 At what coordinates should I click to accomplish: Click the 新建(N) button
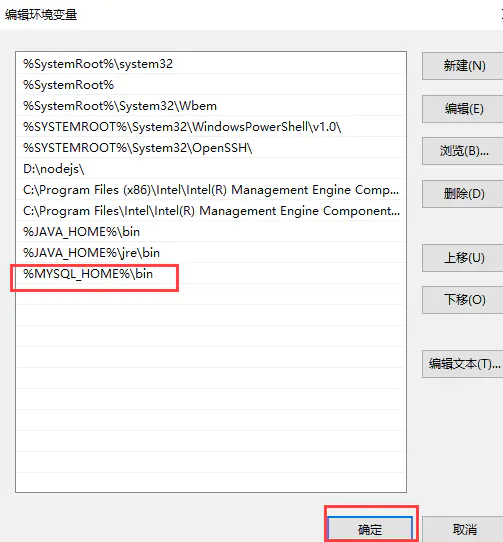tap(463, 66)
